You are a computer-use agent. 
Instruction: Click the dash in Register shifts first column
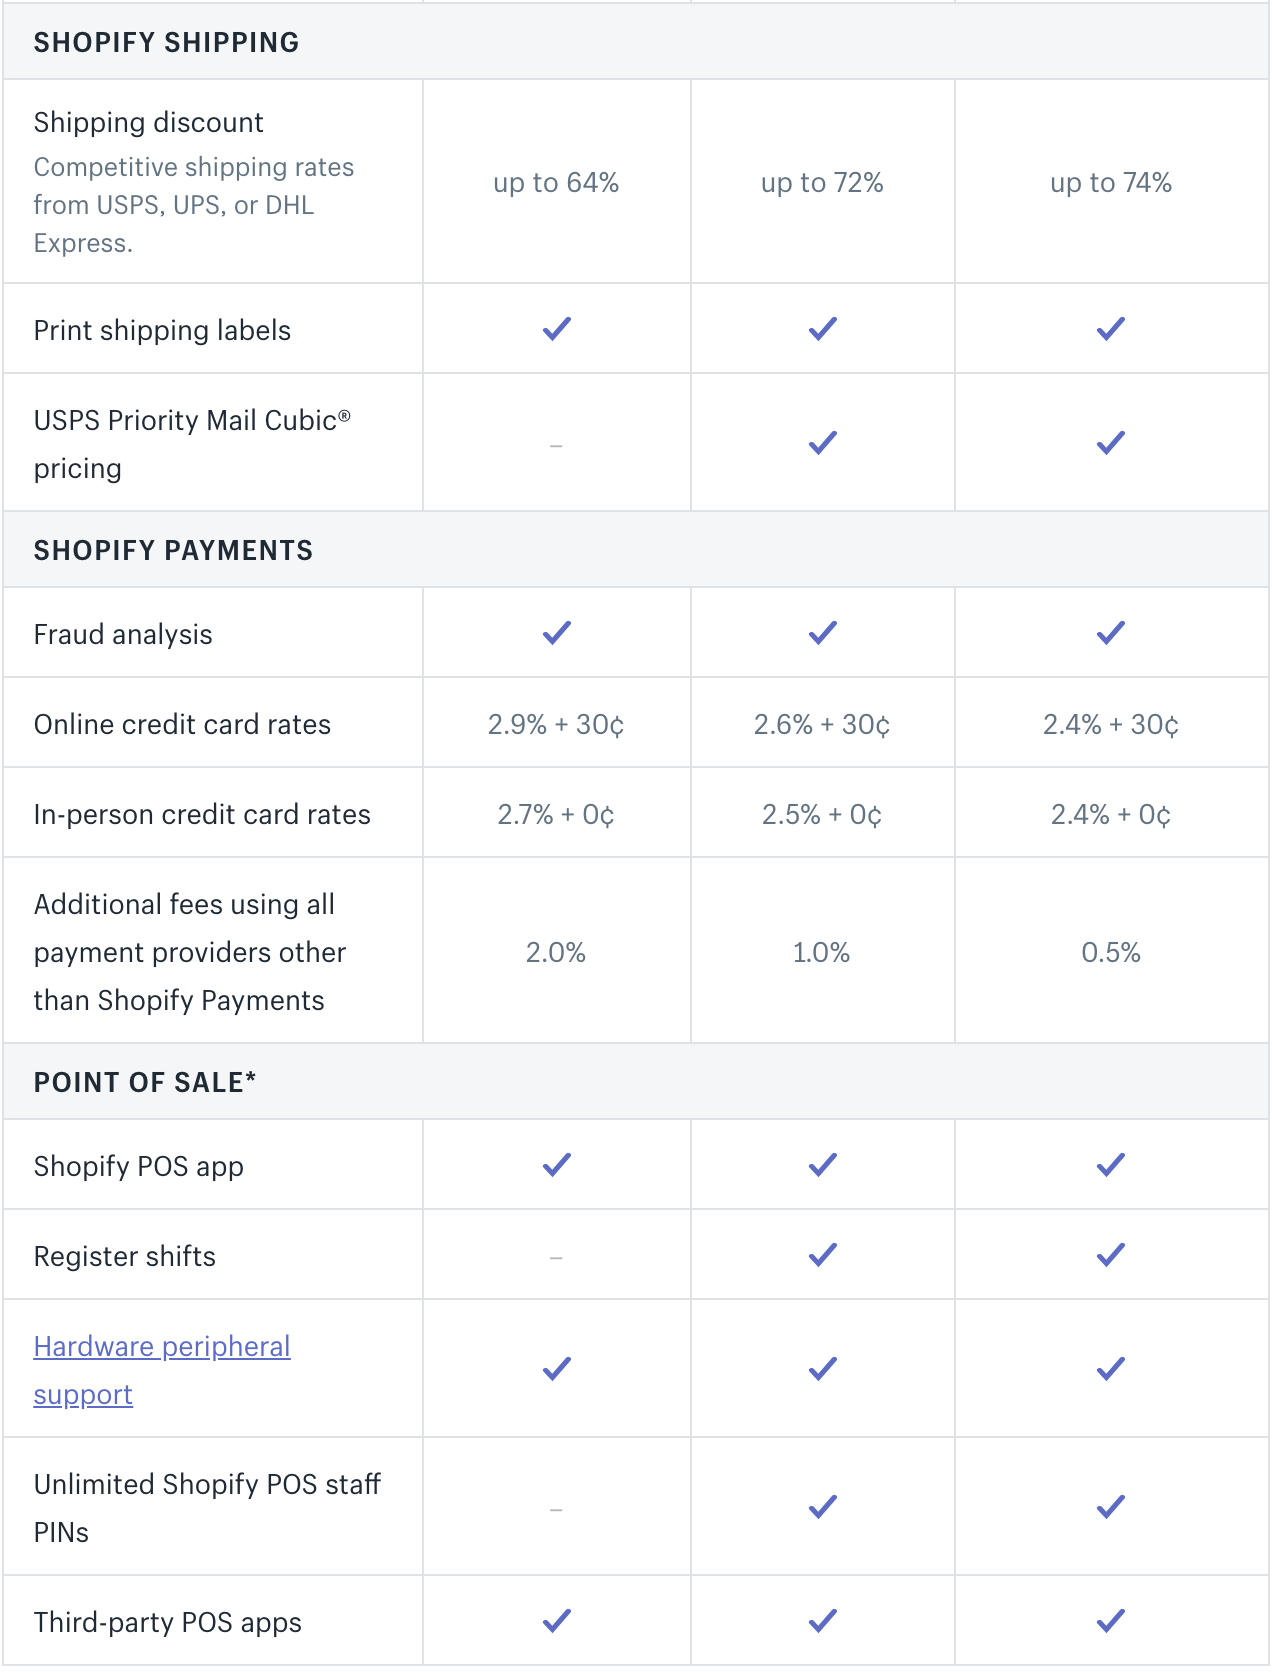pyautogui.click(x=556, y=1257)
